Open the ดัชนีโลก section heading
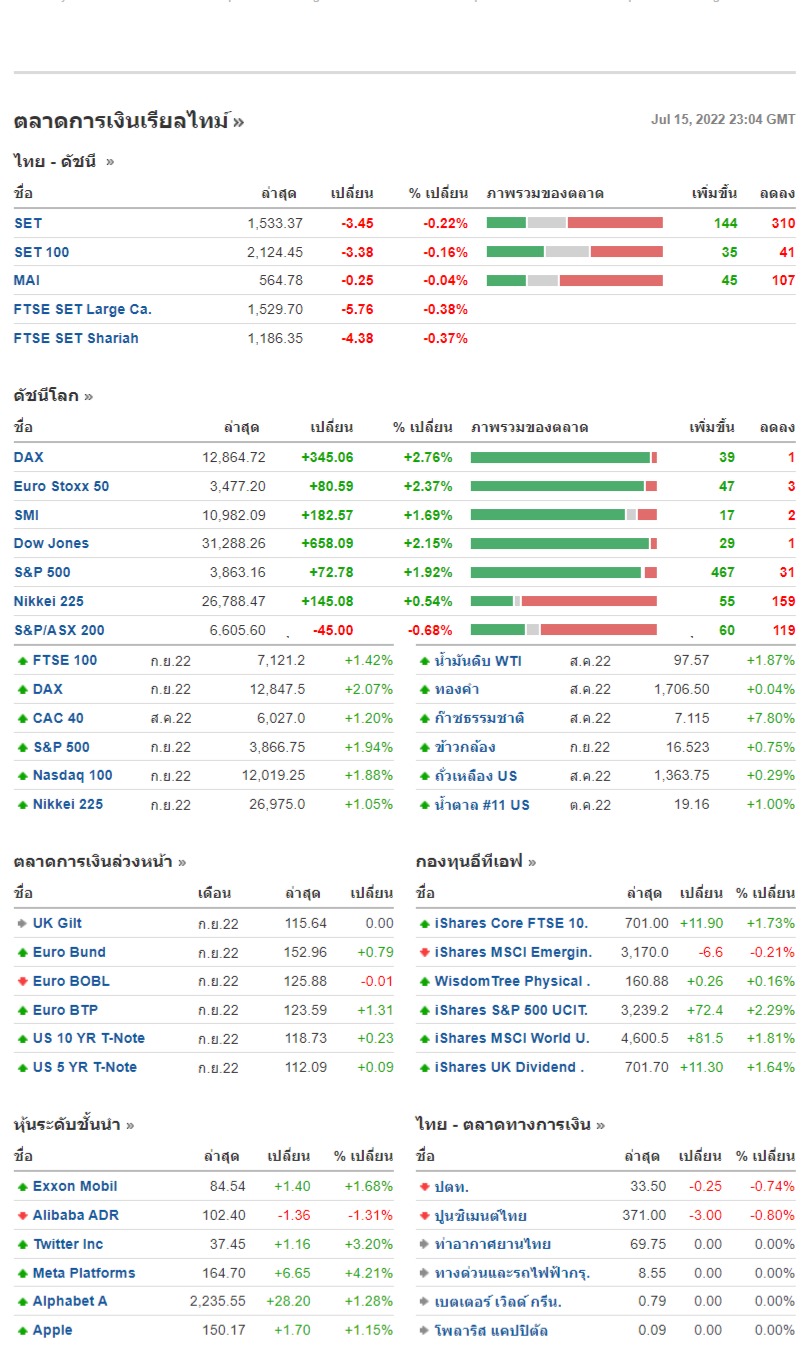The image size is (806, 1350). (53, 395)
